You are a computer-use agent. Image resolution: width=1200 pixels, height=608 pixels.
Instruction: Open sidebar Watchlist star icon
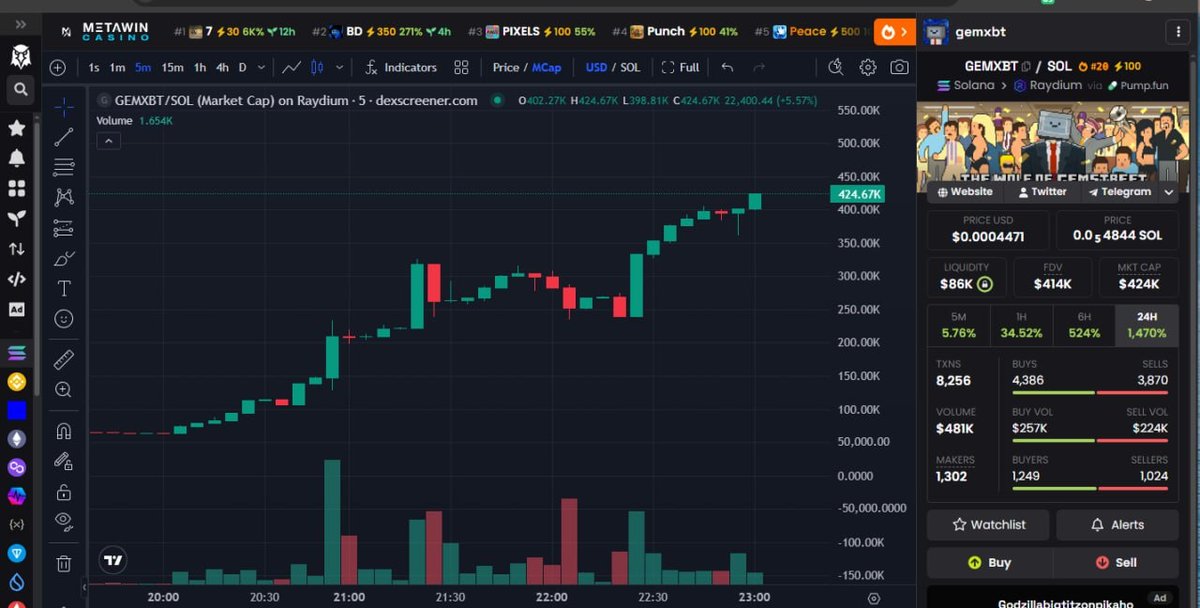click(x=17, y=128)
